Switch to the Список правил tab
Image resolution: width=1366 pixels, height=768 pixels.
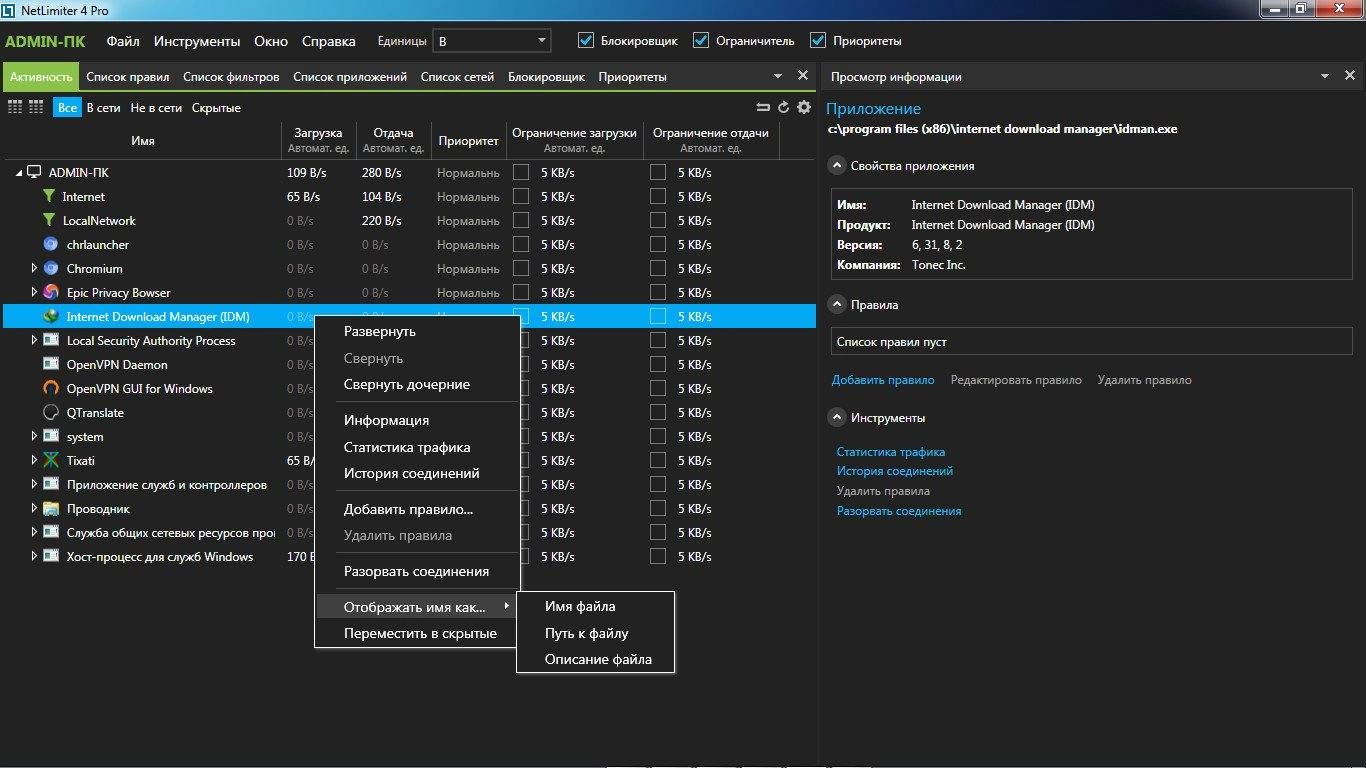[128, 77]
